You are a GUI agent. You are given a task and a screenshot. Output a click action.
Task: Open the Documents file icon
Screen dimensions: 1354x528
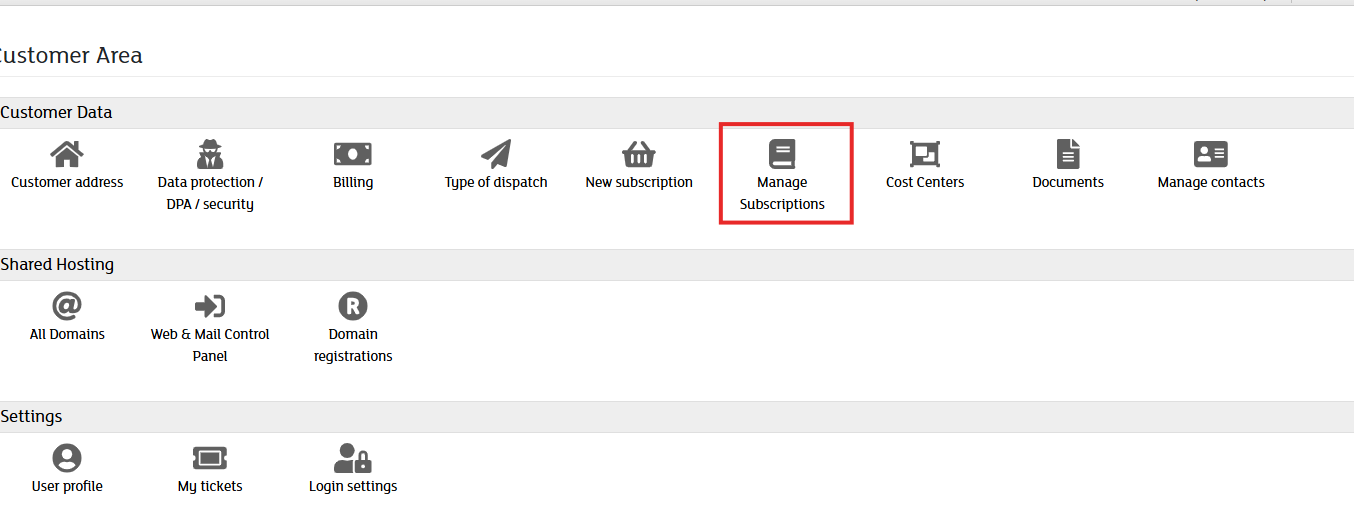tap(1068, 154)
